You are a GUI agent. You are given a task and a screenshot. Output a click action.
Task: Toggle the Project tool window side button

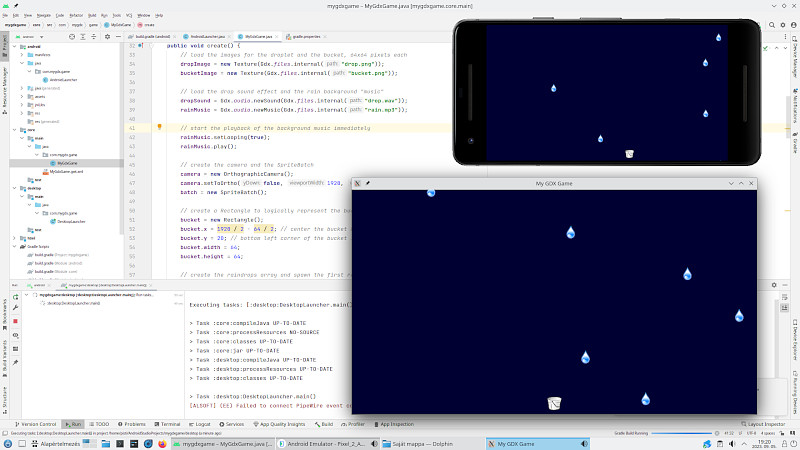5,44
